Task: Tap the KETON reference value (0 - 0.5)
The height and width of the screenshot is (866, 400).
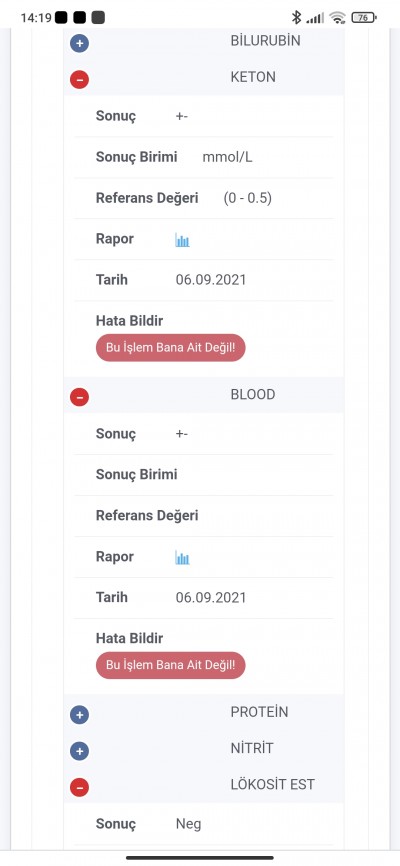Action: click(248, 198)
